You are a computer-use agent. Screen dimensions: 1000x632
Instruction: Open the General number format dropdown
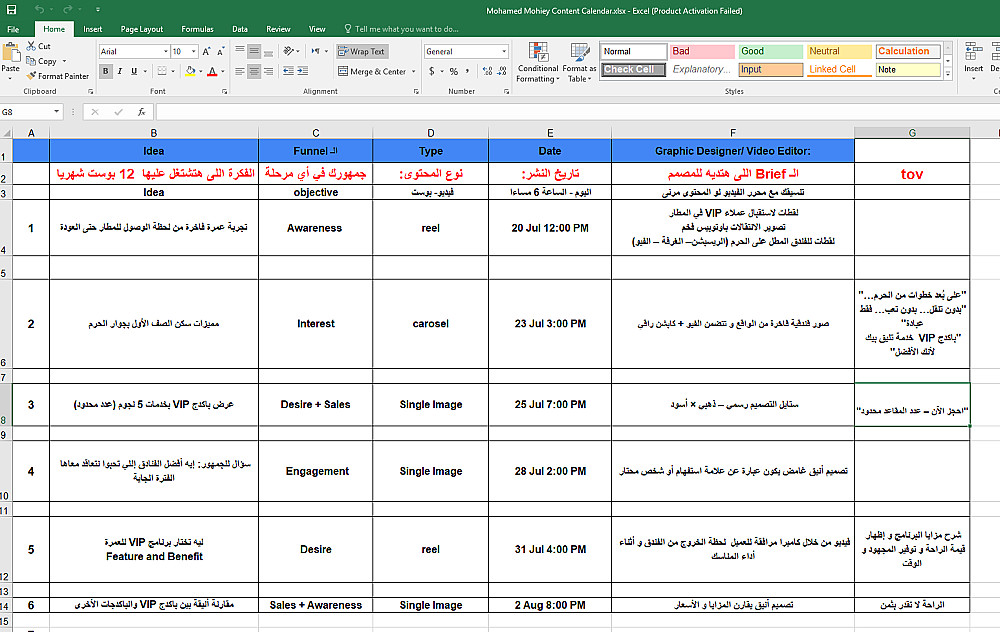[x=504, y=52]
